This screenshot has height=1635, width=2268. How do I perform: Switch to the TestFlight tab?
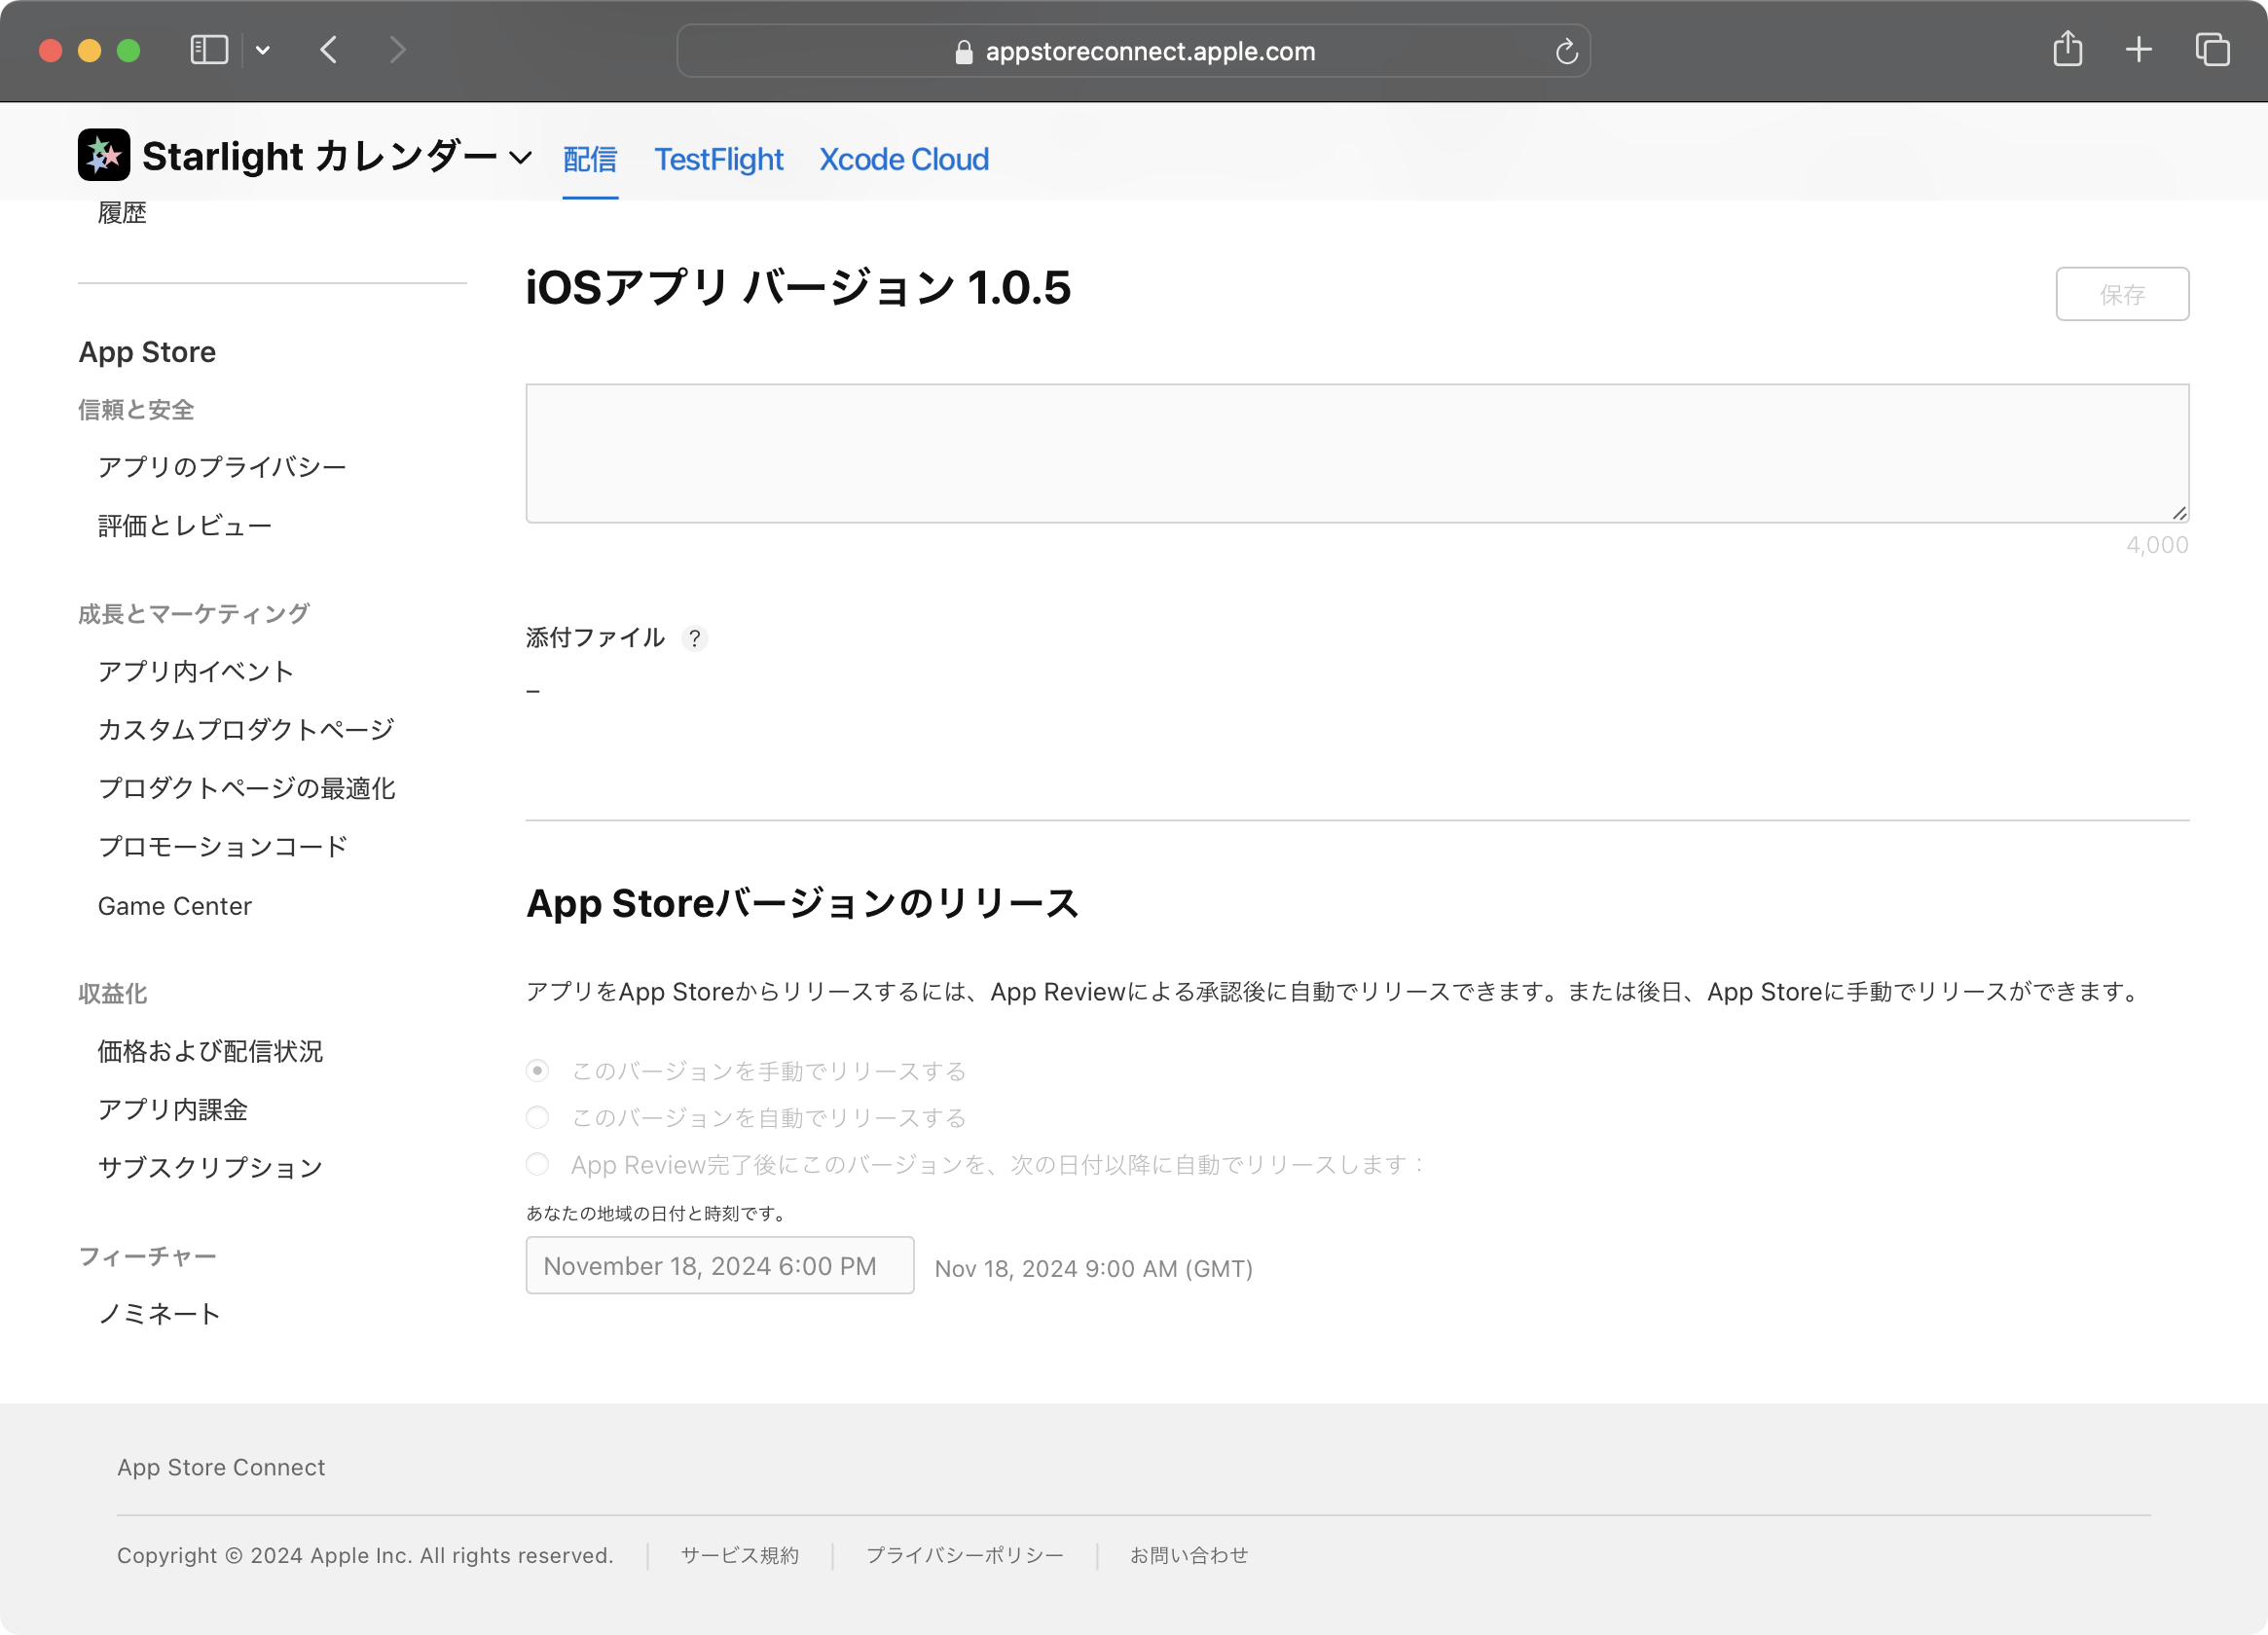718,159
